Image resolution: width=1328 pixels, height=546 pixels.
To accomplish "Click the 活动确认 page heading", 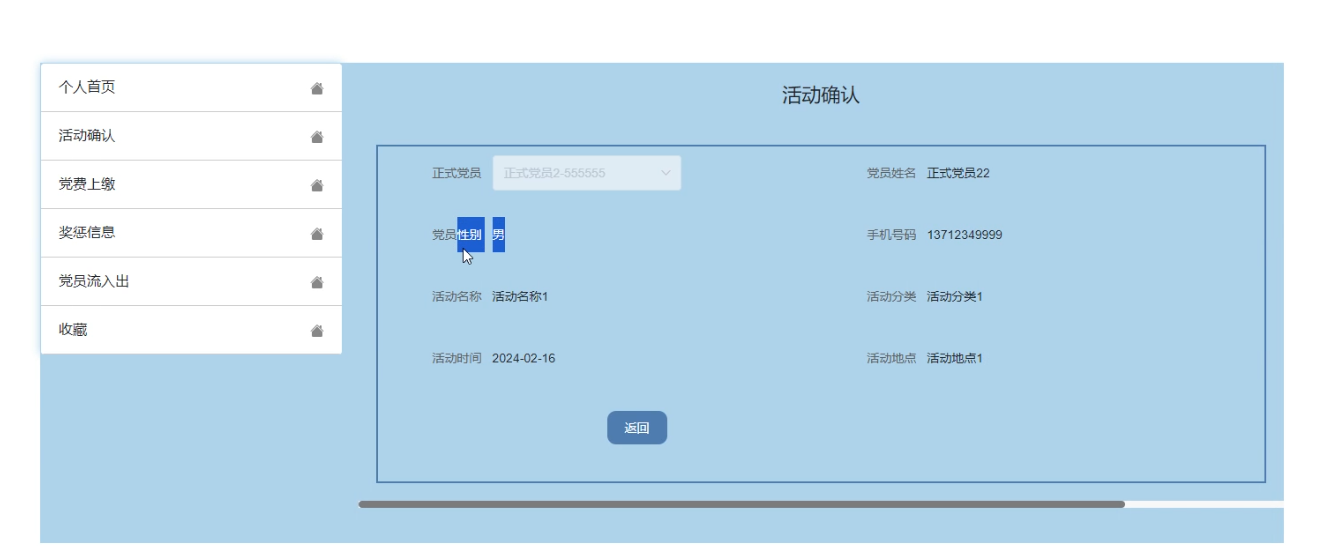I will [821, 96].
